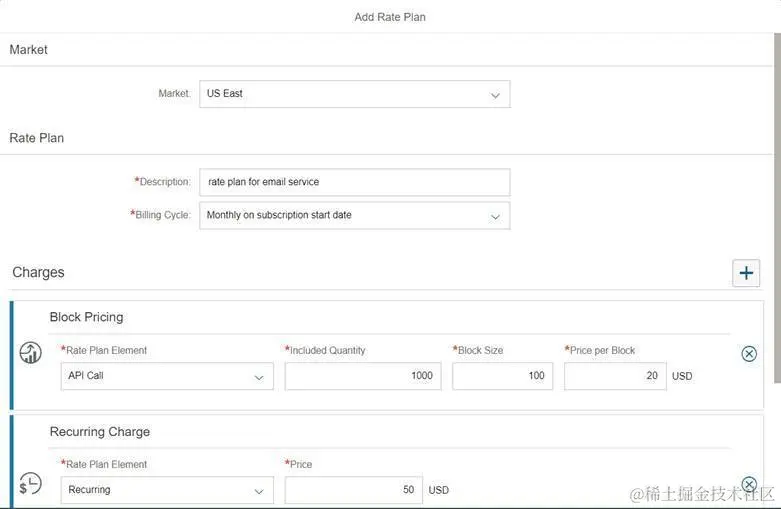Focus the Included Quantity field with 1000
This screenshot has width=781, height=509.
pyautogui.click(x=363, y=376)
